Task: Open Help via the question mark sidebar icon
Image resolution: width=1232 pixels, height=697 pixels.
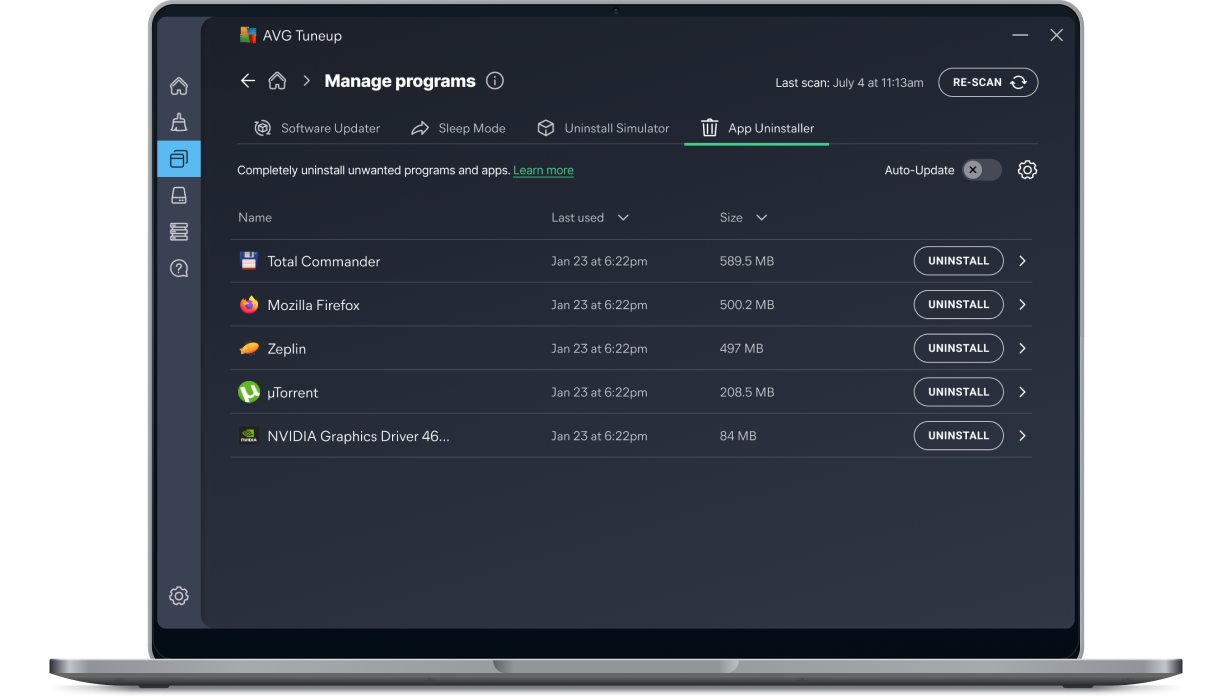Action: [179, 268]
